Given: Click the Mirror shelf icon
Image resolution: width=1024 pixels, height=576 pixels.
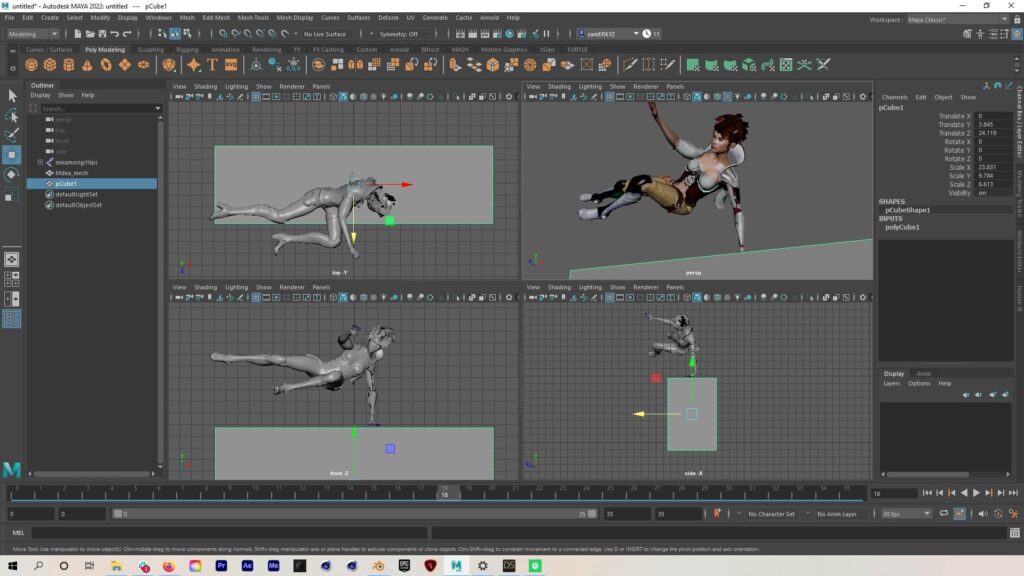Looking at the screenshot, I should click(355, 65).
